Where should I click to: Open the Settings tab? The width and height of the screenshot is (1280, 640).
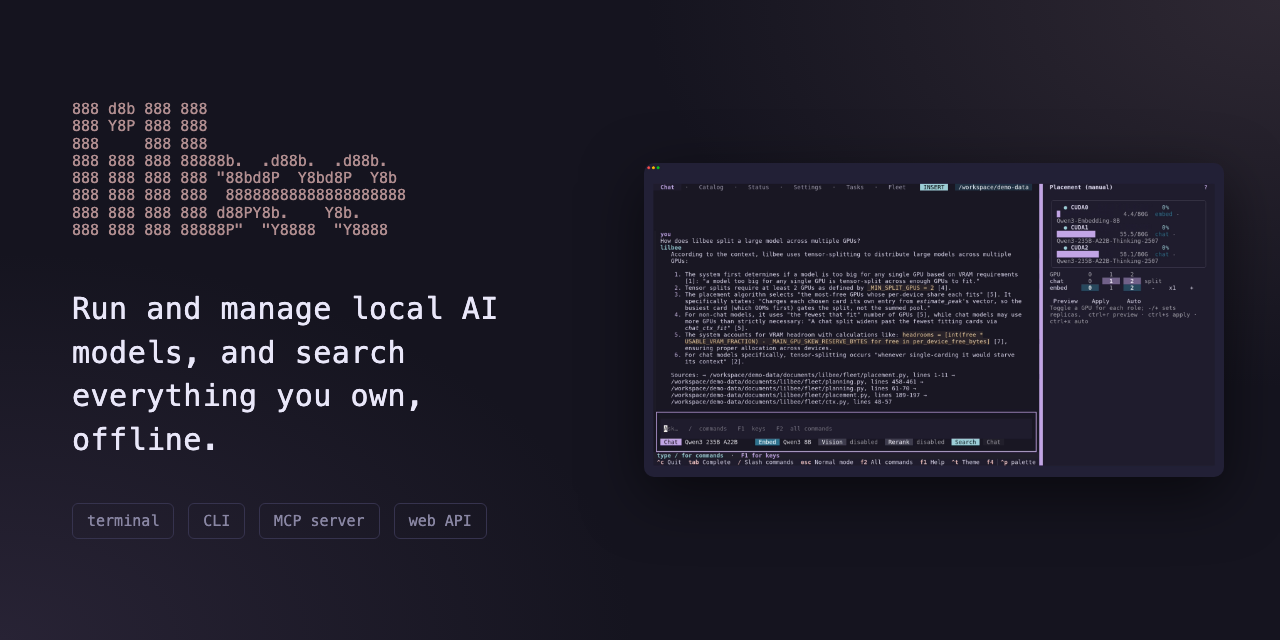(807, 187)
